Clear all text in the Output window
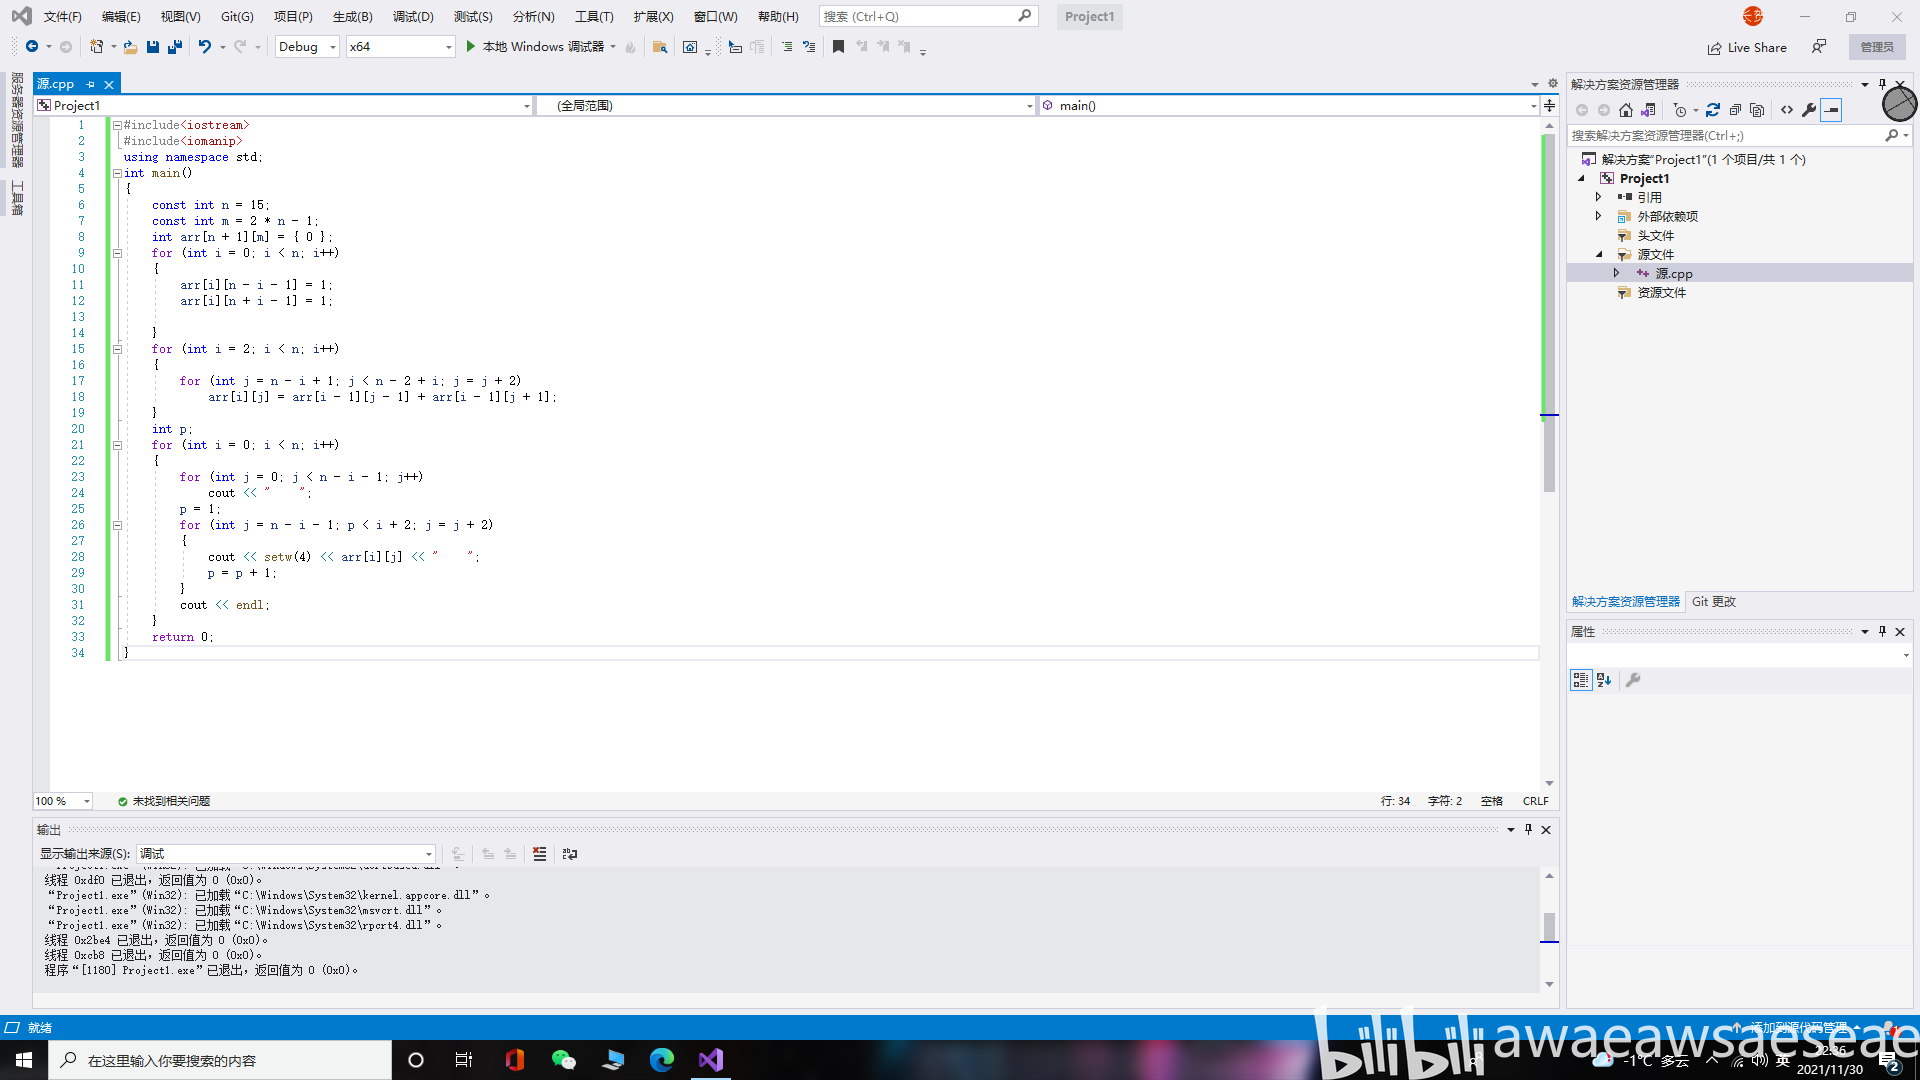The width and height of the screenshot is (1920, 1080). pos(539,854)
